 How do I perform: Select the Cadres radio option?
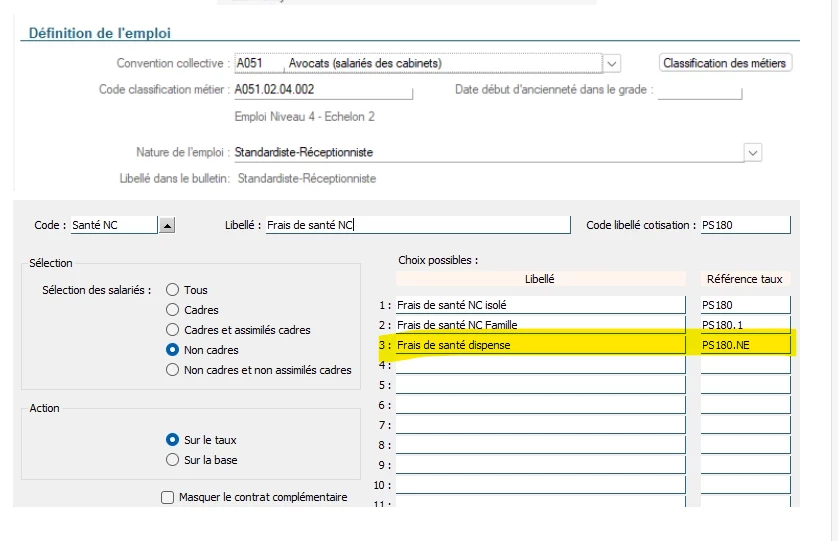tap(173, 310)
